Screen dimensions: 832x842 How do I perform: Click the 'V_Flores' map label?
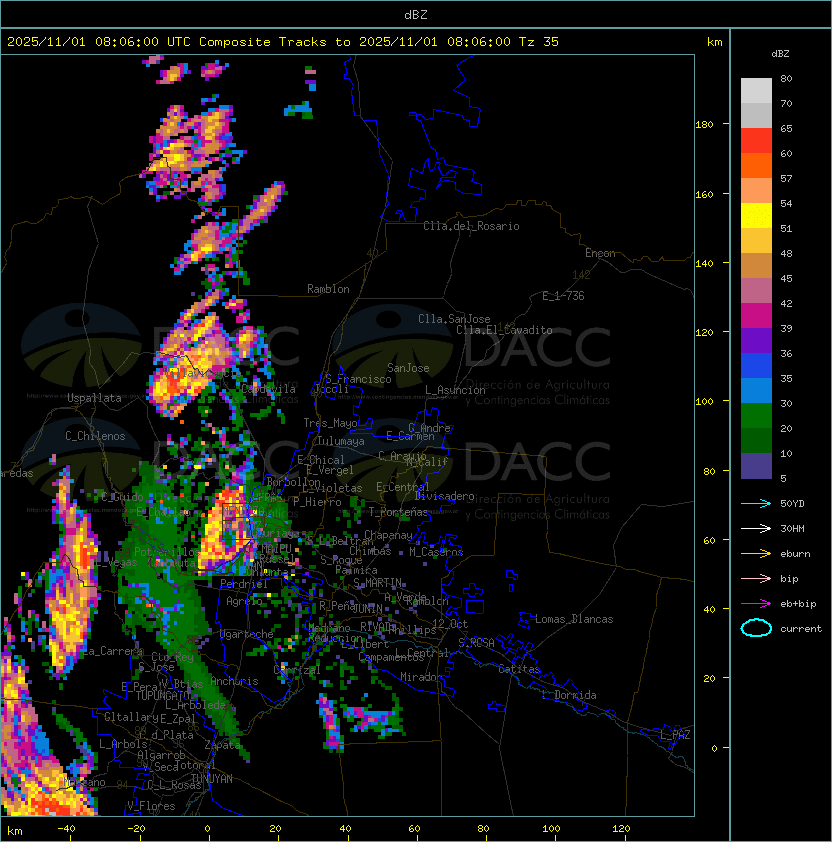(x=151, y=806)
